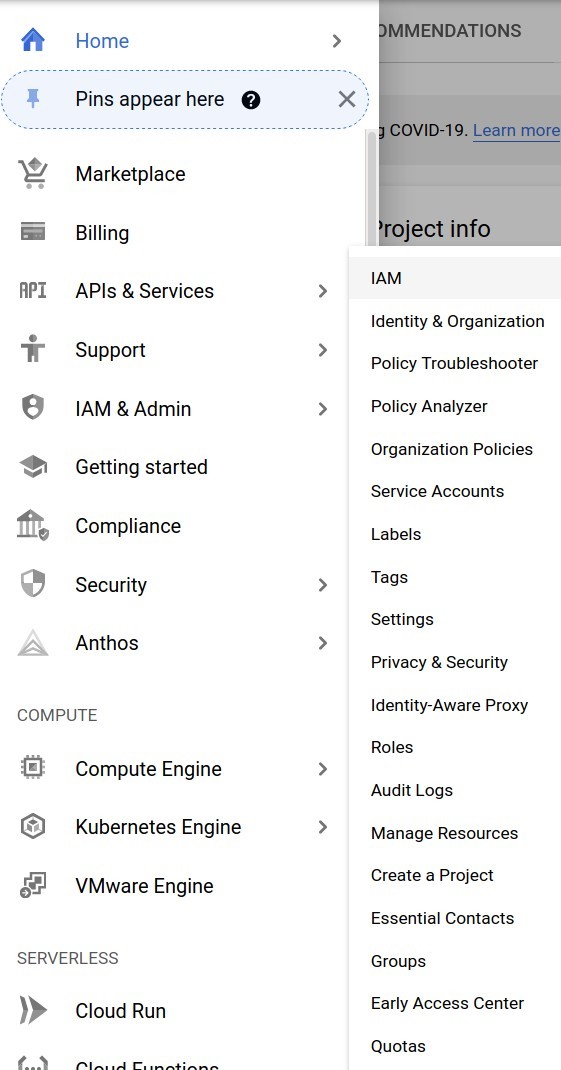Select the Anthos triangle icon
Screen dimensions: 561x1070
(33, 643)
